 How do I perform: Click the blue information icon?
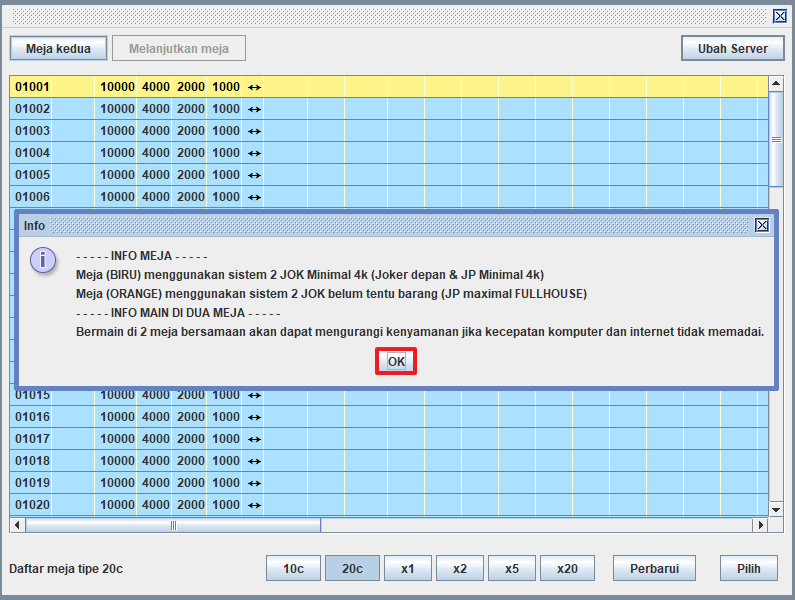(43, 260)
